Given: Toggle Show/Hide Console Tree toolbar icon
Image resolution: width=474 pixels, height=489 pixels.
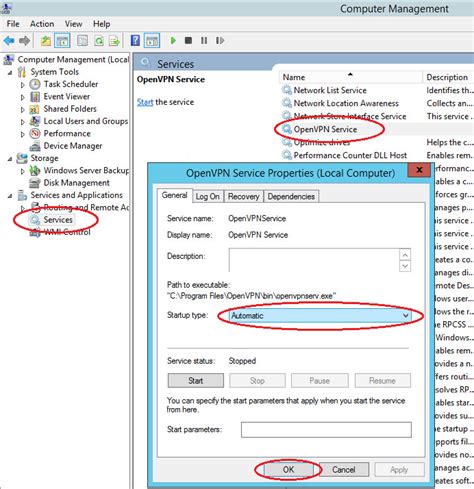Looking at the screenshot, I should point(62,41).
